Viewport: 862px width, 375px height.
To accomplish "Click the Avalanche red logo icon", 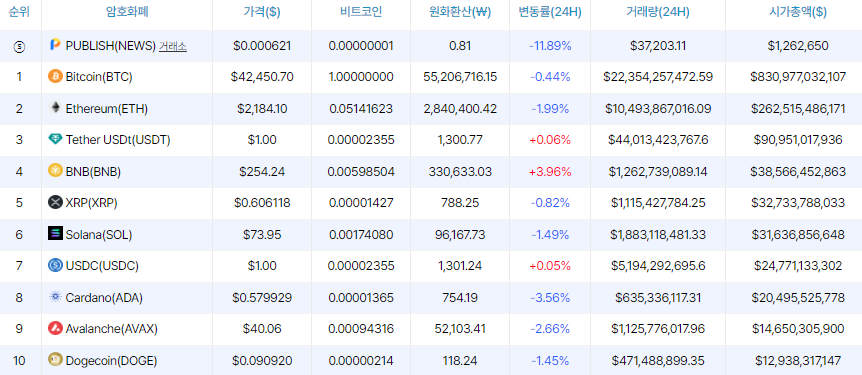I will (x=55, y=328).
